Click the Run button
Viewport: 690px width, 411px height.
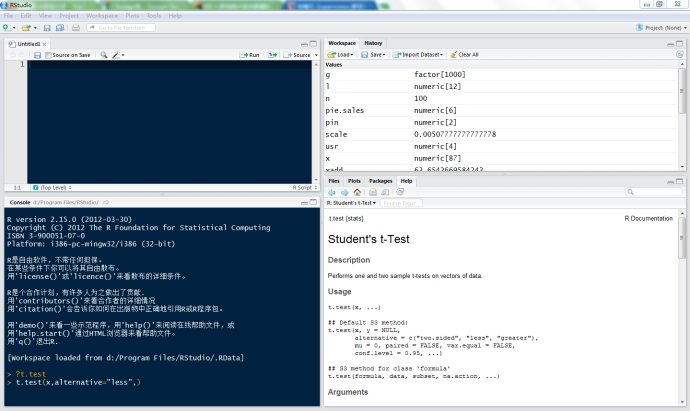coord(250,55)
